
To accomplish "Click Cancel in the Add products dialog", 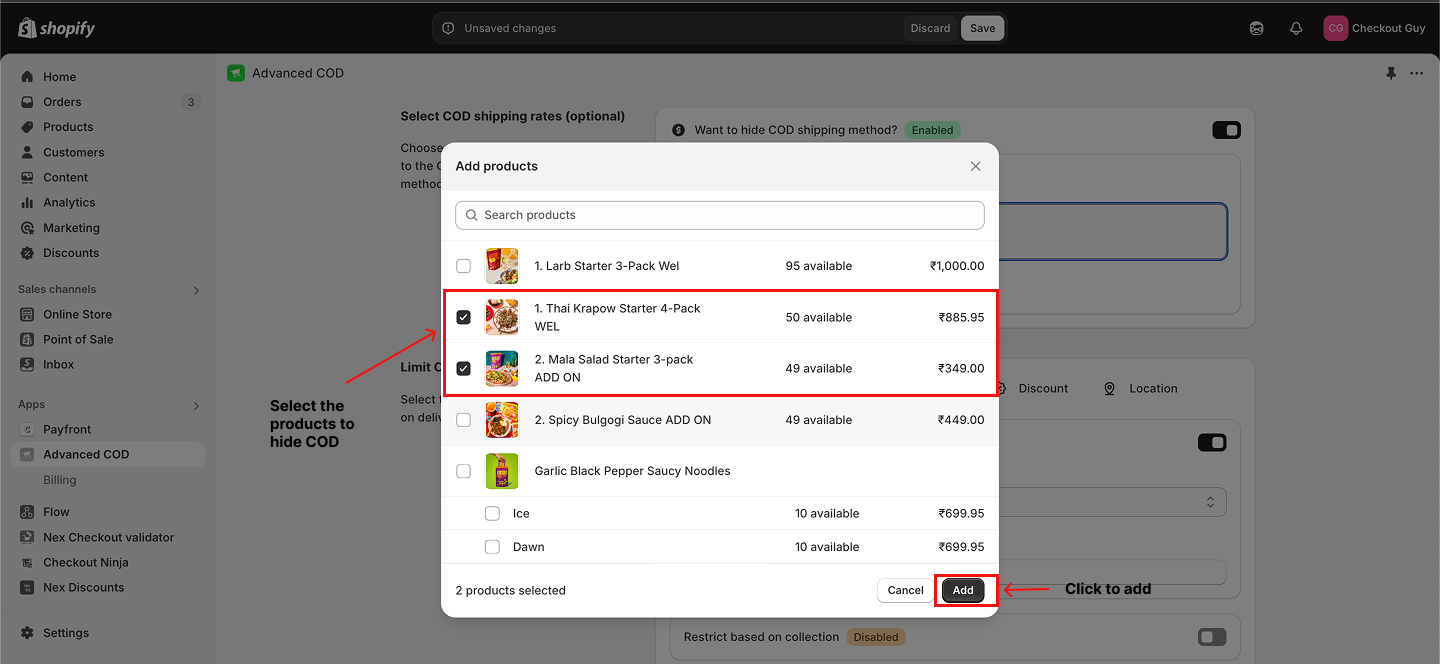I will [905, 590].
